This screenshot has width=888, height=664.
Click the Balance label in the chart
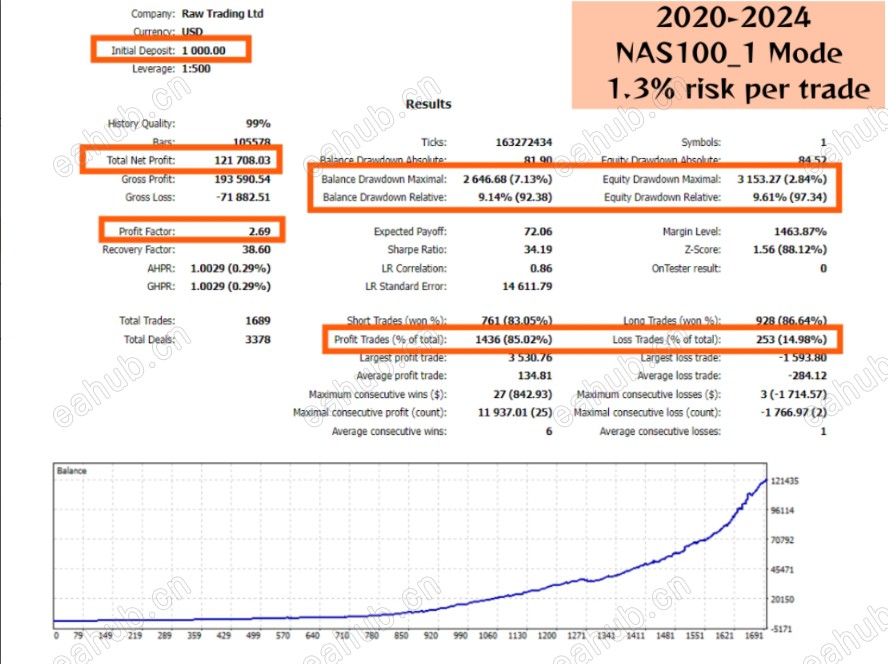72,471
